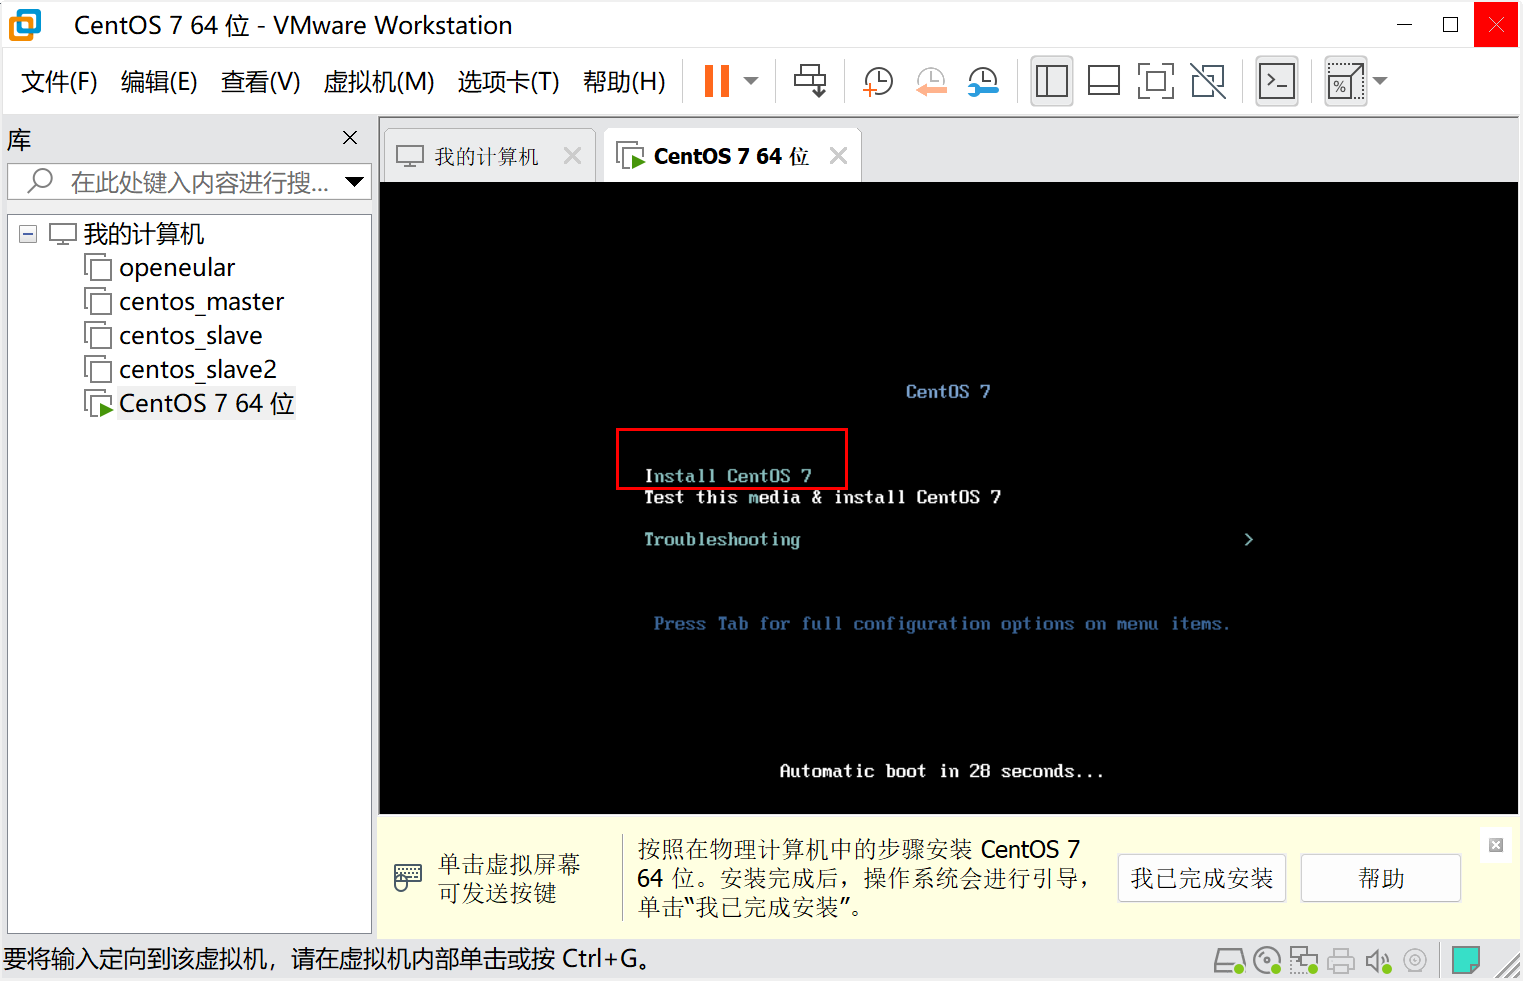Select openeular virtual machine
The height and width of the screenshot is (981, 1523).
click(177, 268)
